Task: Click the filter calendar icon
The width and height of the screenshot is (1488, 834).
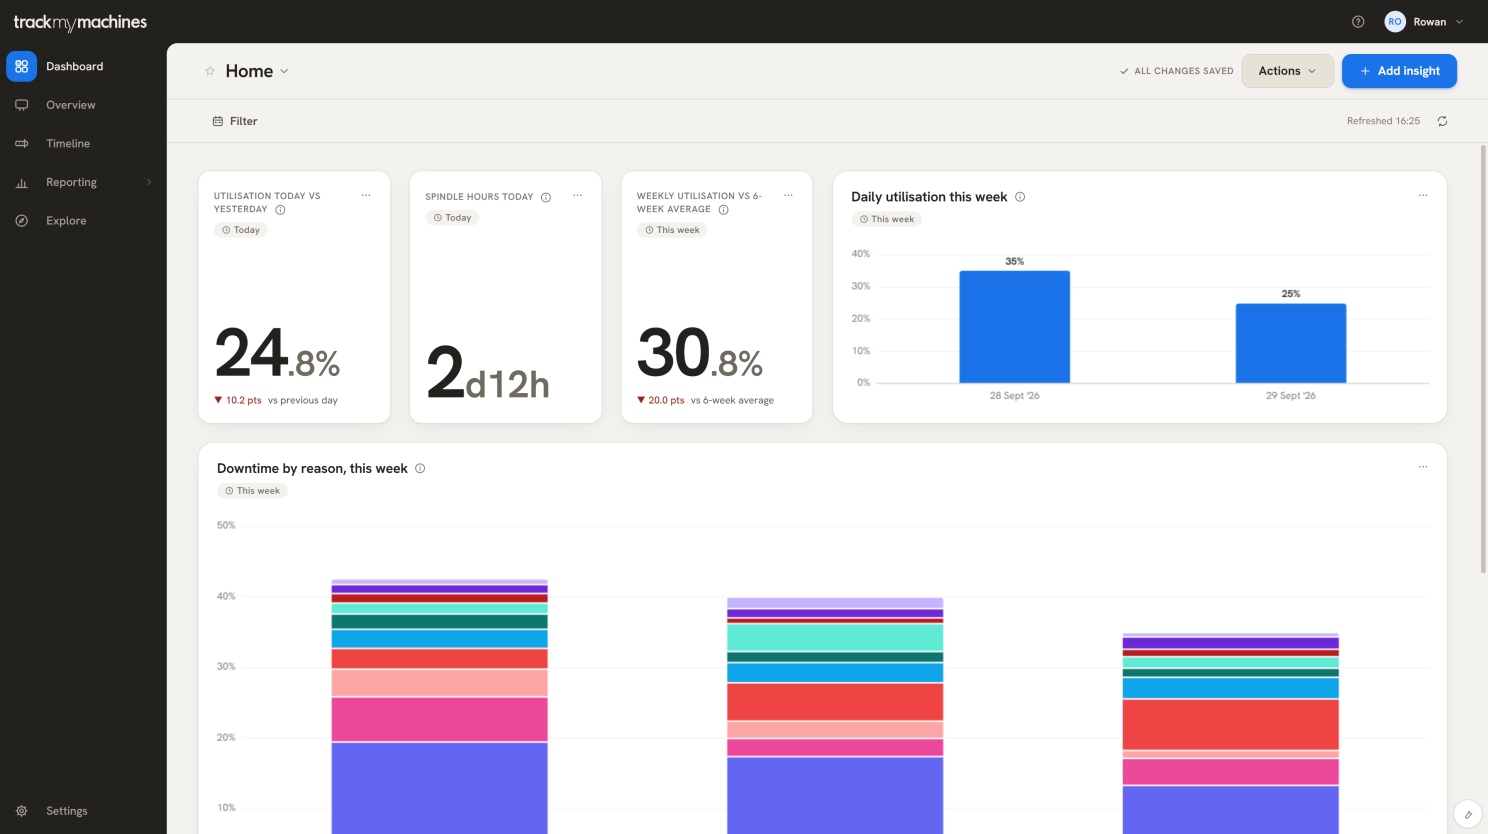Action: tap(218, 121)
